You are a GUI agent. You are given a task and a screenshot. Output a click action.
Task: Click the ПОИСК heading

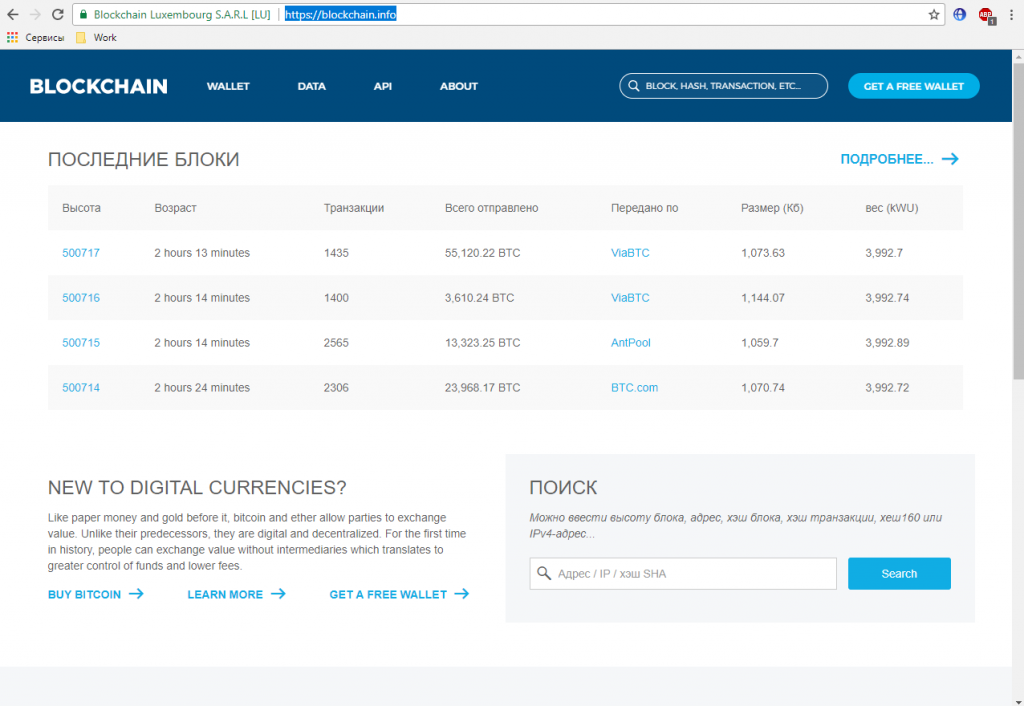(x=563, y=487)
